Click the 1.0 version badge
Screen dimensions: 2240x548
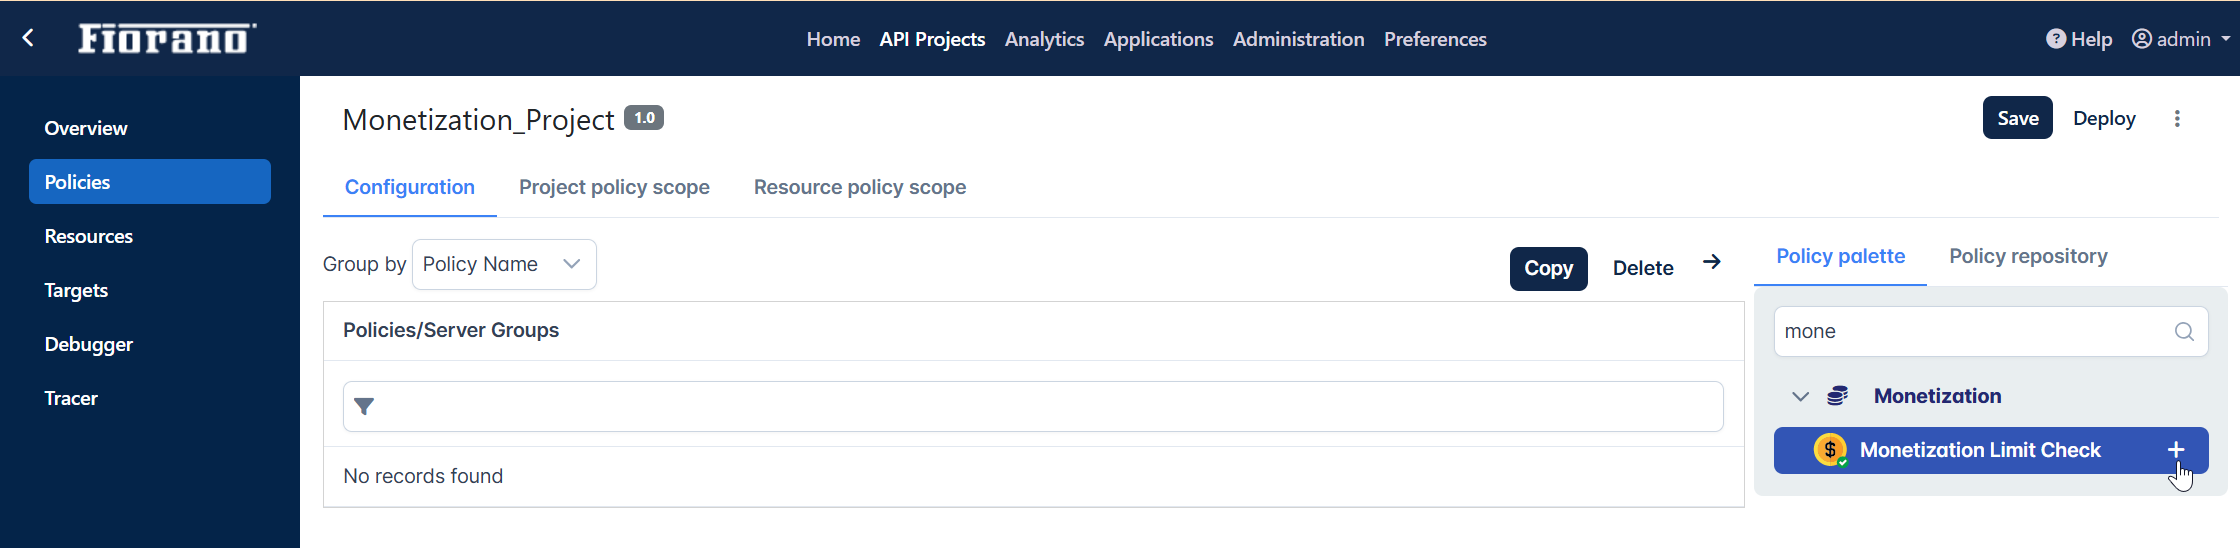pos(644,118)
